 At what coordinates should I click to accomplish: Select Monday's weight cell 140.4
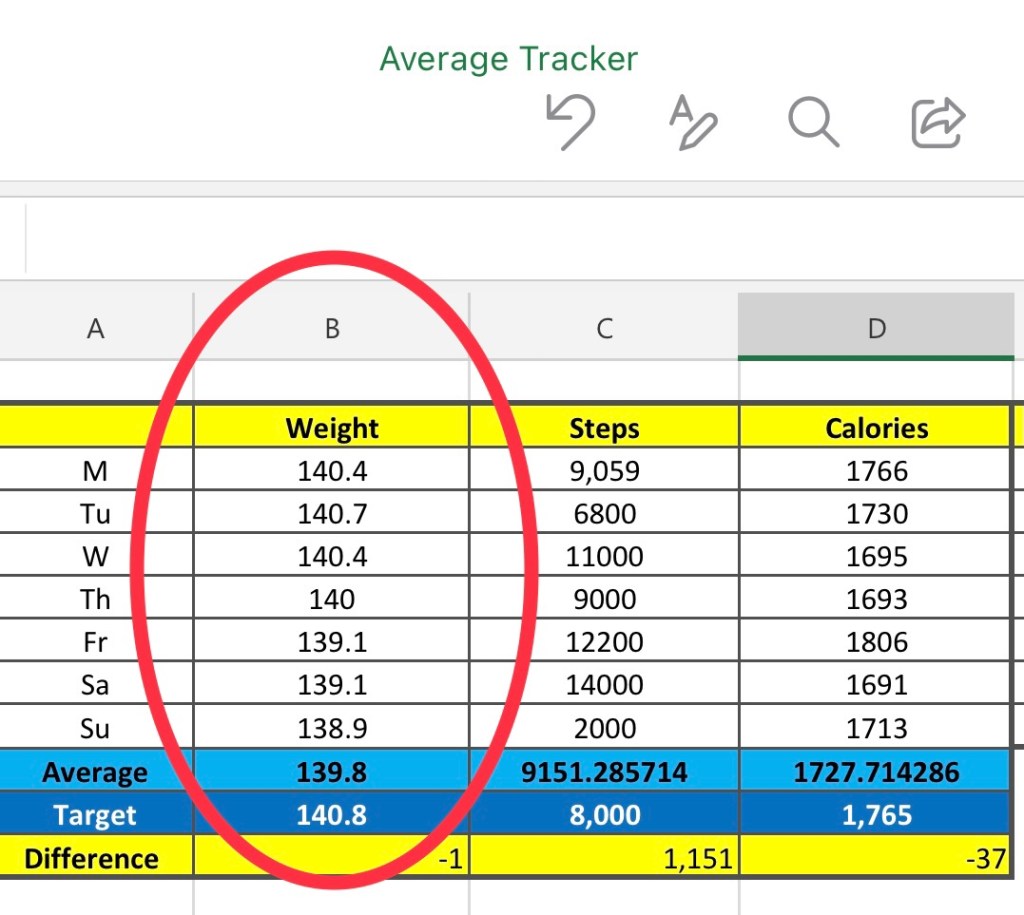click(332, 471)
